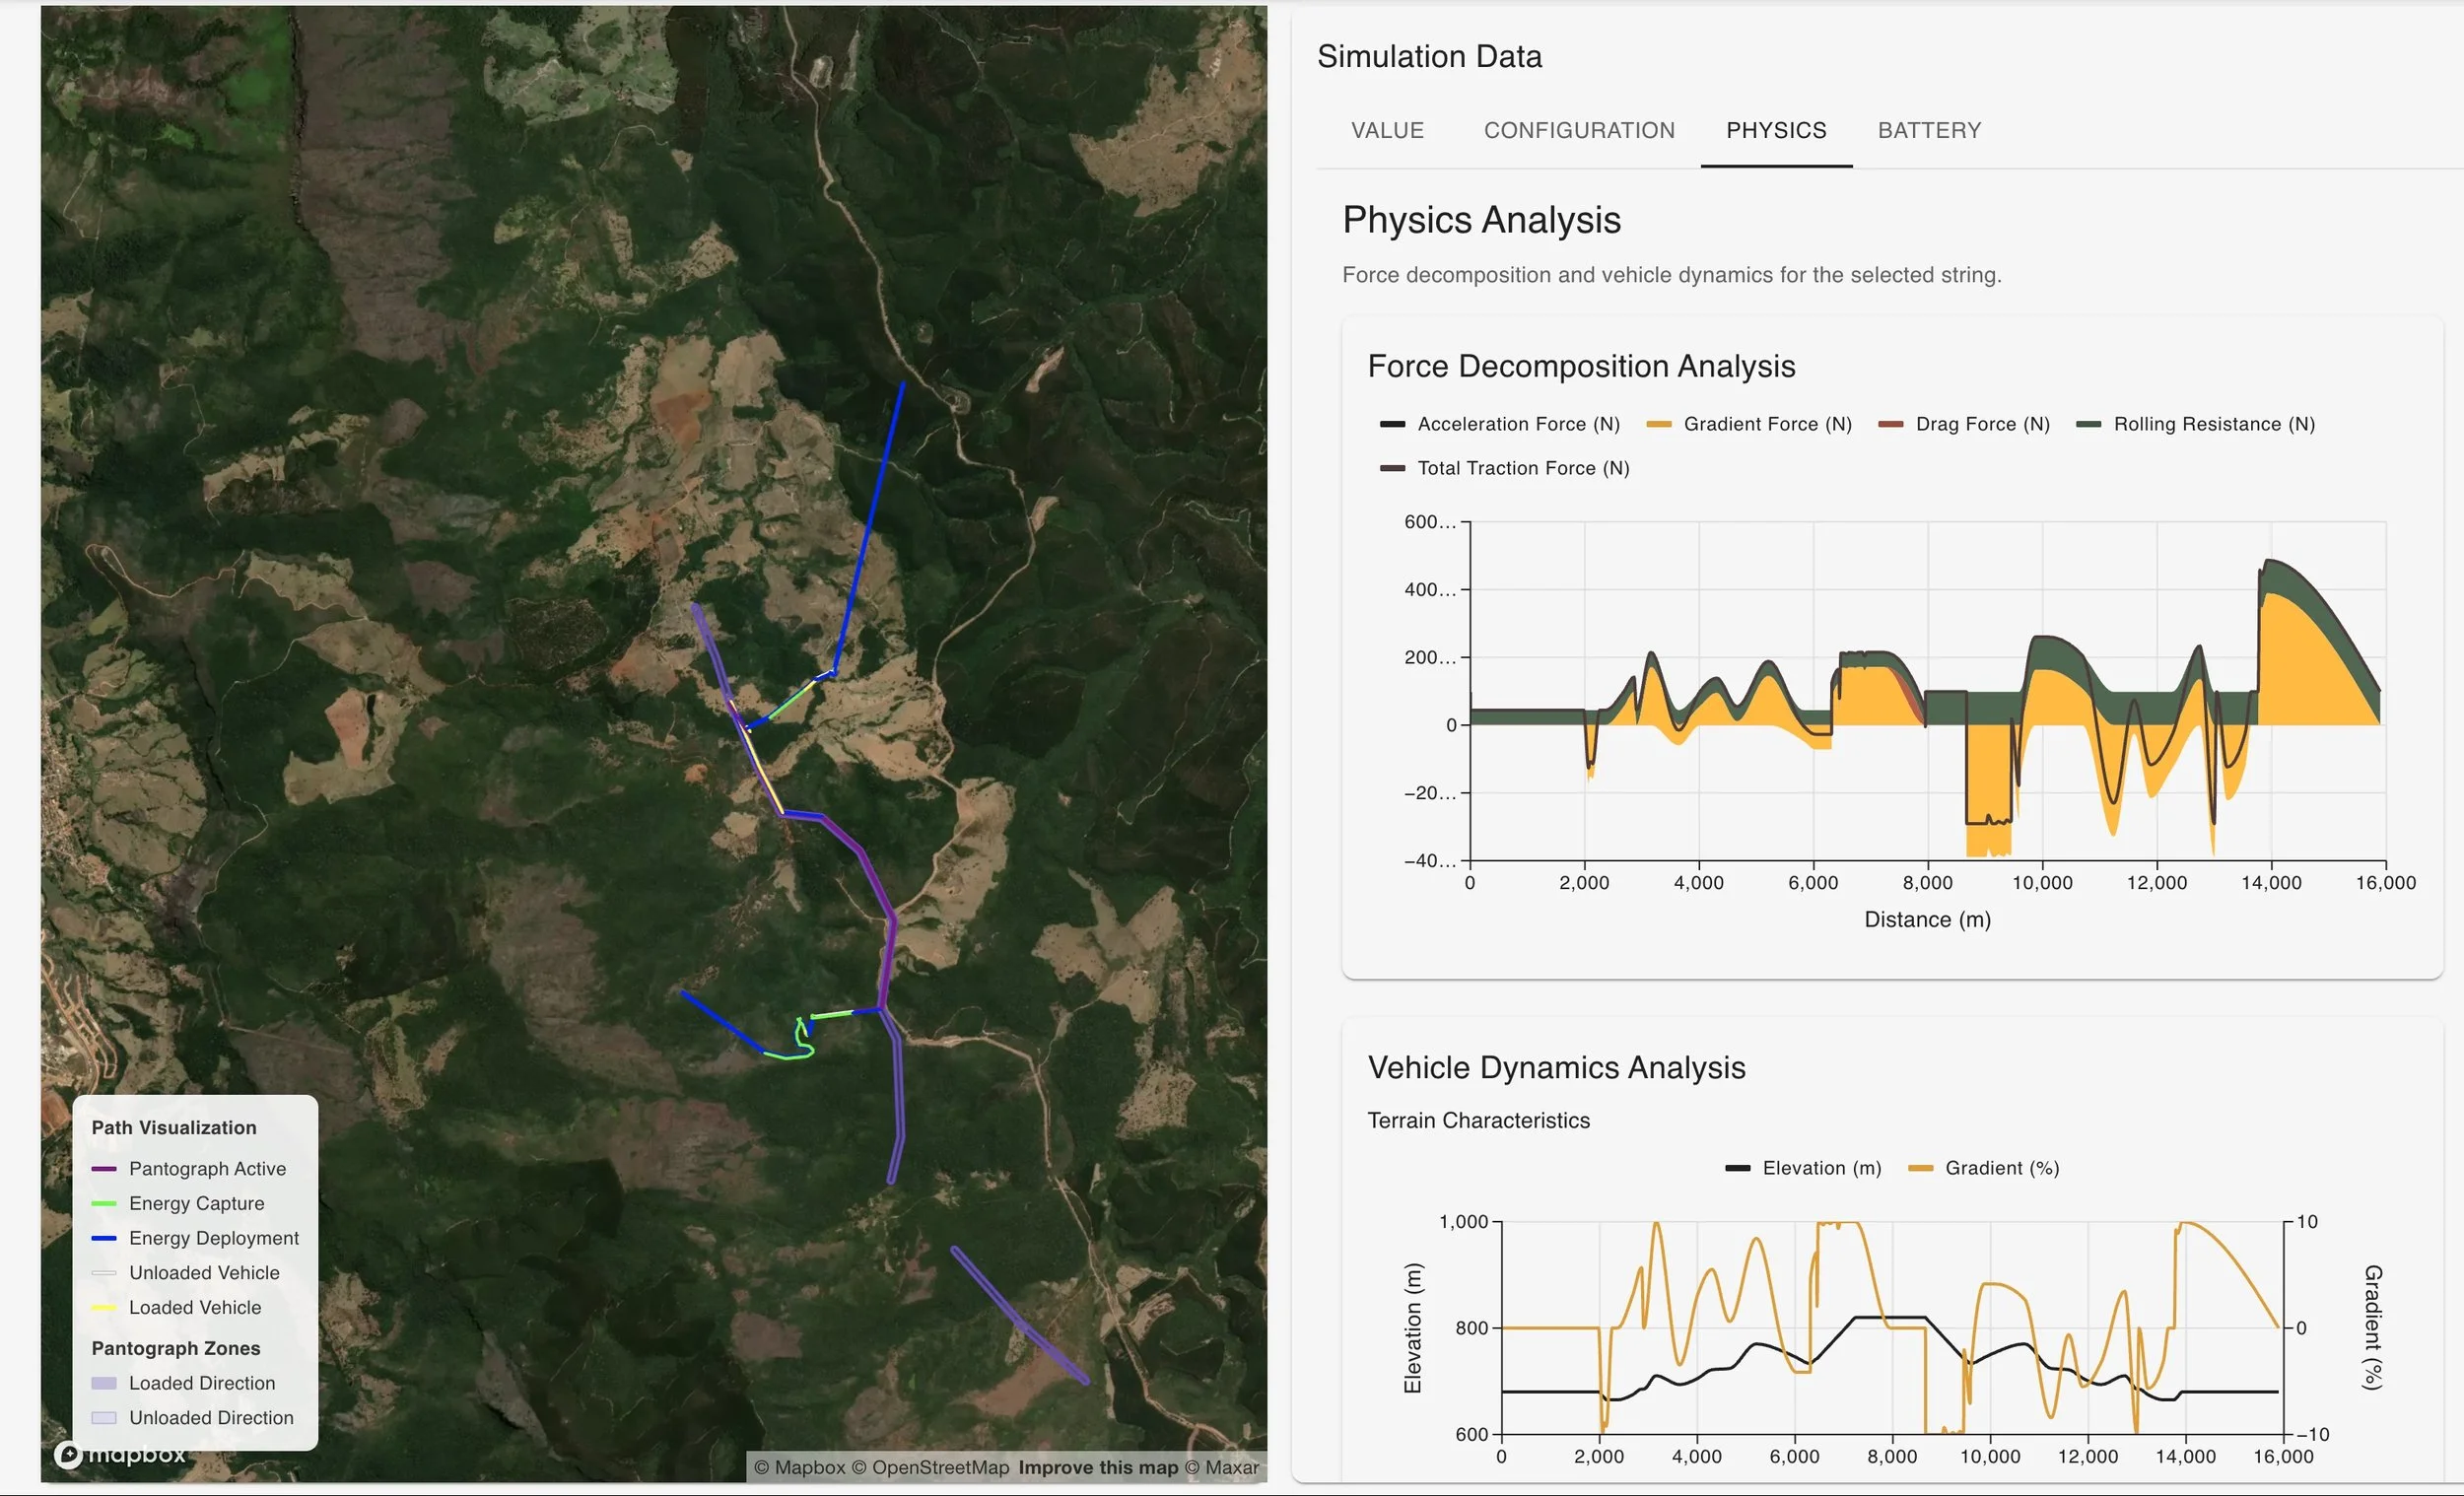Open the OpenStreetMap attribution link

coord(940,1467)
